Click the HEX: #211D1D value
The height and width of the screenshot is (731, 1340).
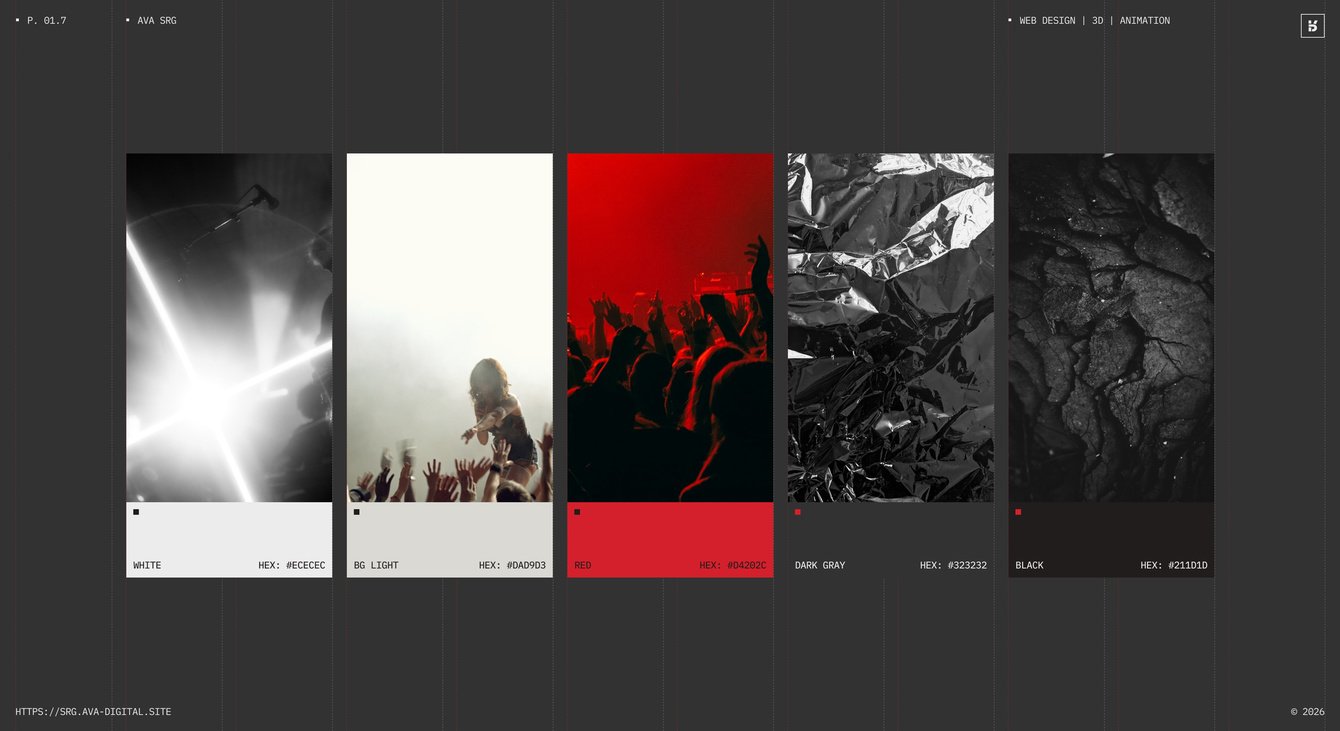point(1174,566)
